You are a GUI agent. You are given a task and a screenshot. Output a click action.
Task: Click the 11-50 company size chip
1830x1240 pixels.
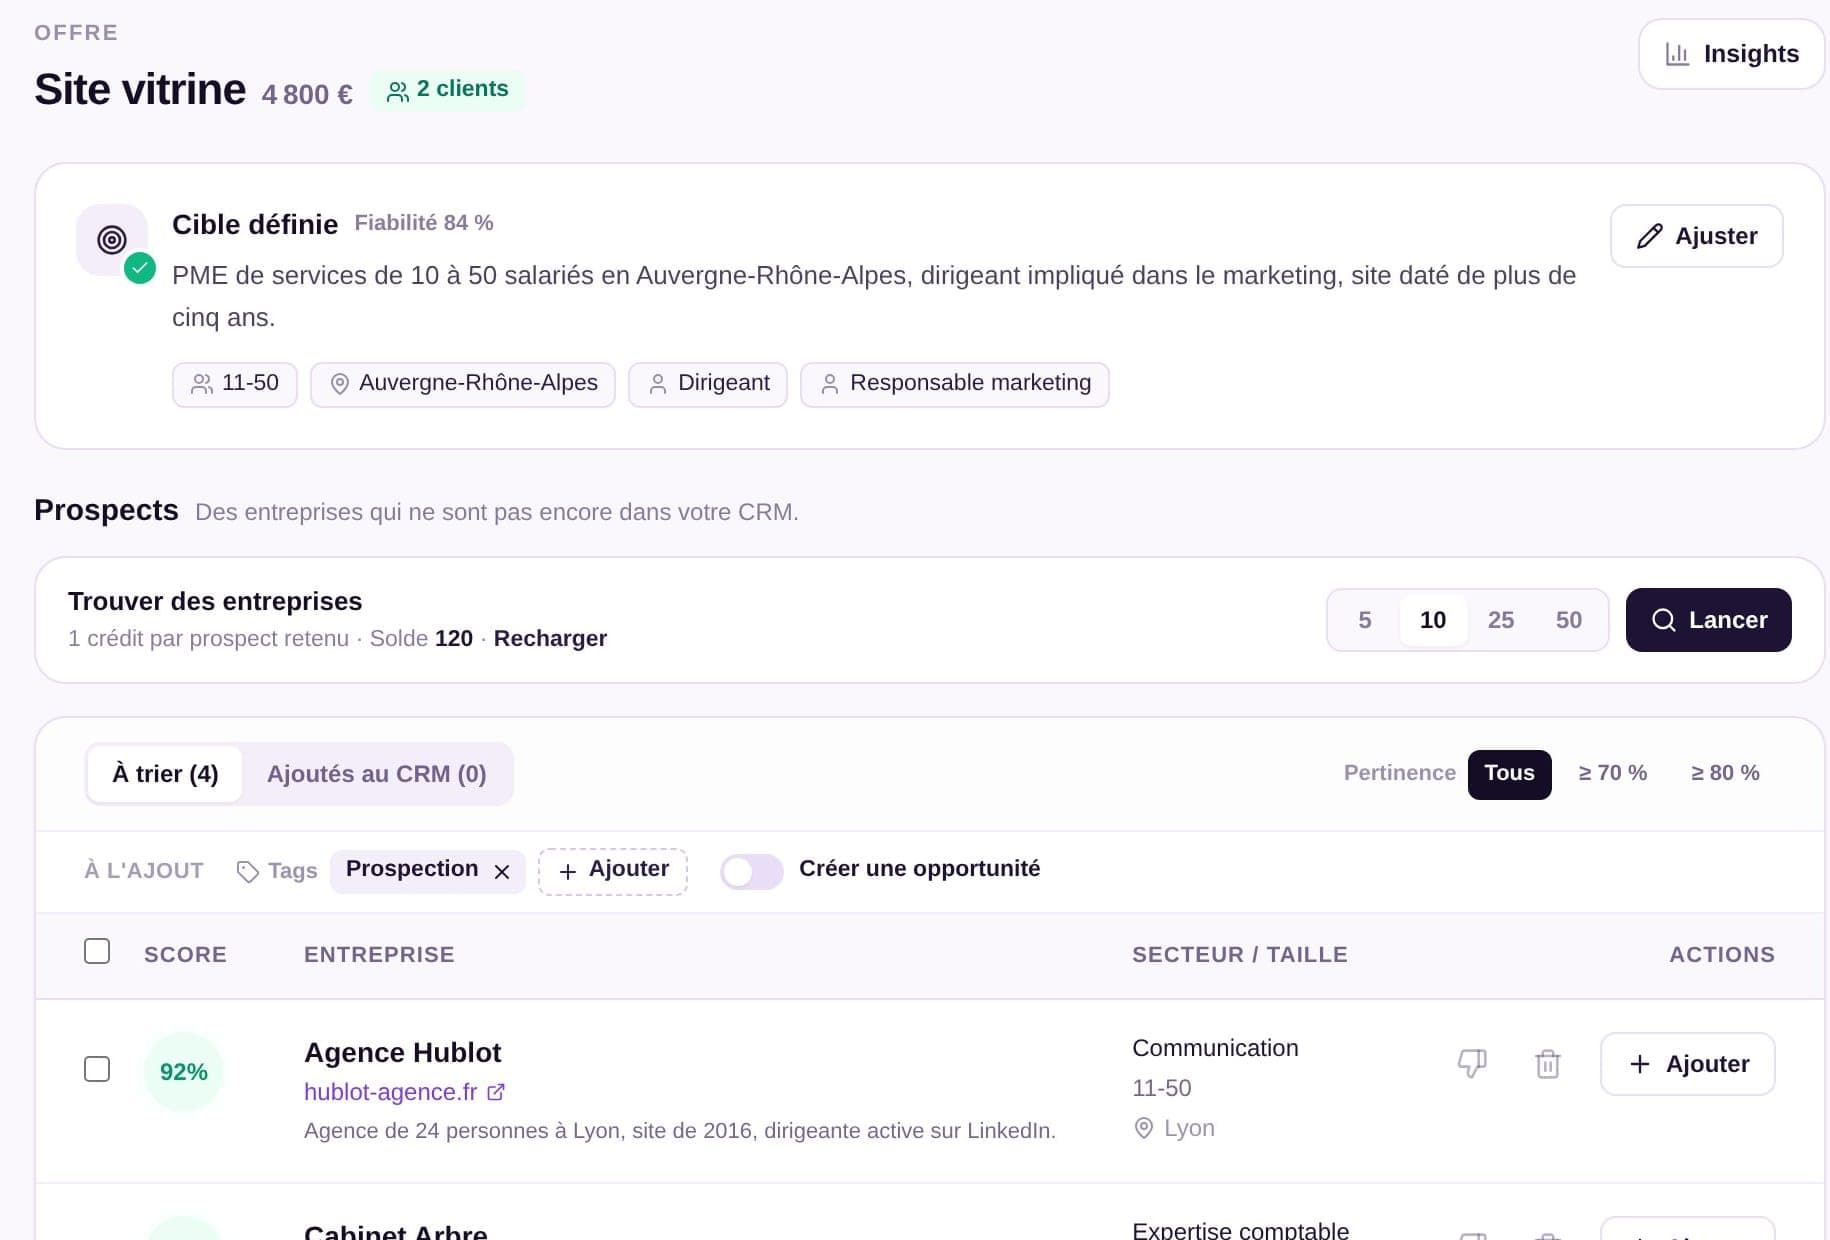coord(235,384)
